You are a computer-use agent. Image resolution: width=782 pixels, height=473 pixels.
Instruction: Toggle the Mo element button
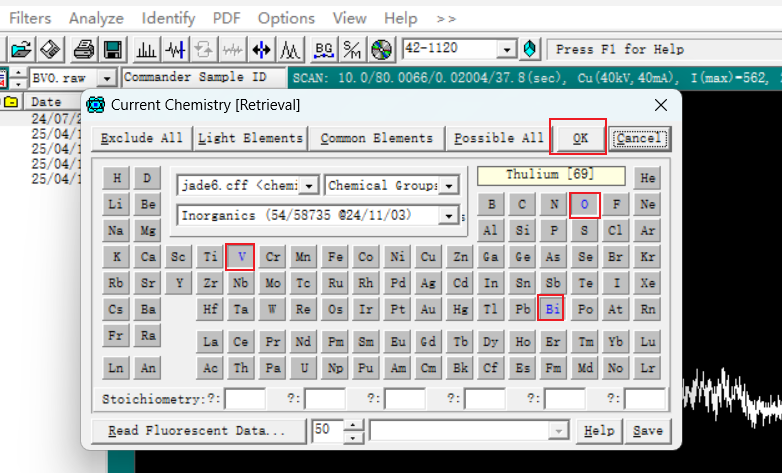pos(272,283)
